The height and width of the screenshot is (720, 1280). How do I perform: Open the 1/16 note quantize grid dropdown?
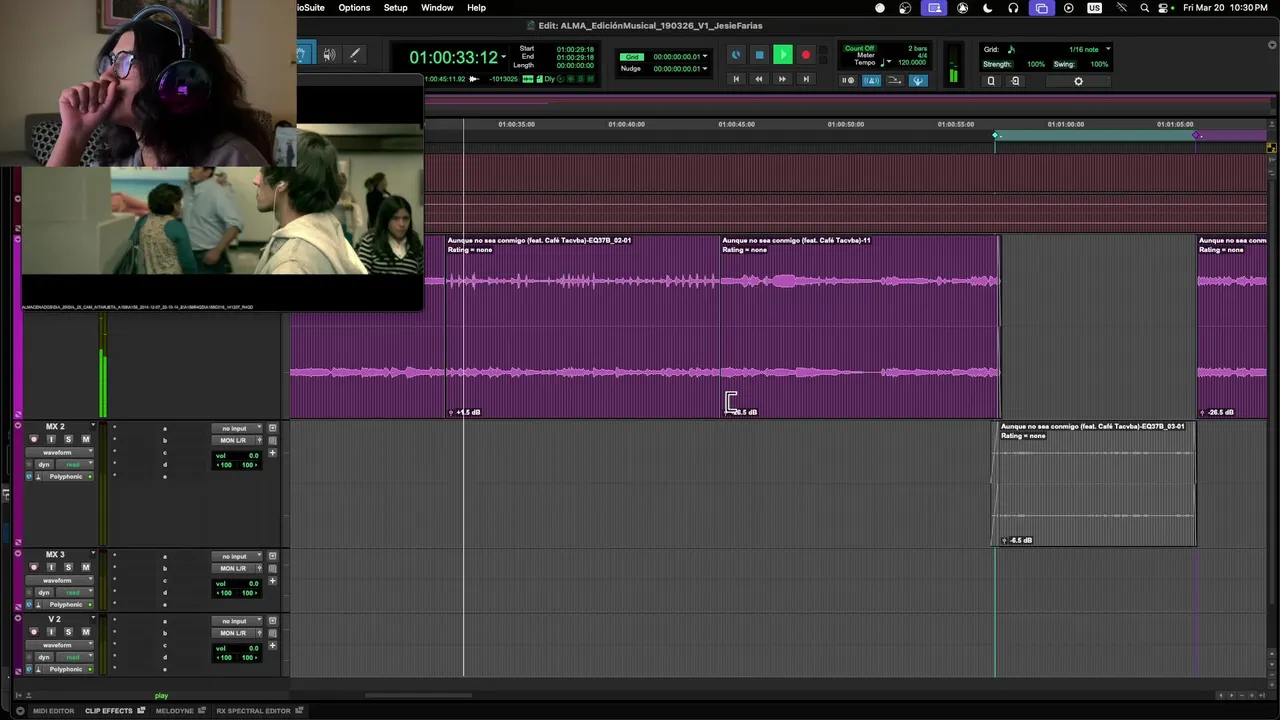(x=1108, y=49)
